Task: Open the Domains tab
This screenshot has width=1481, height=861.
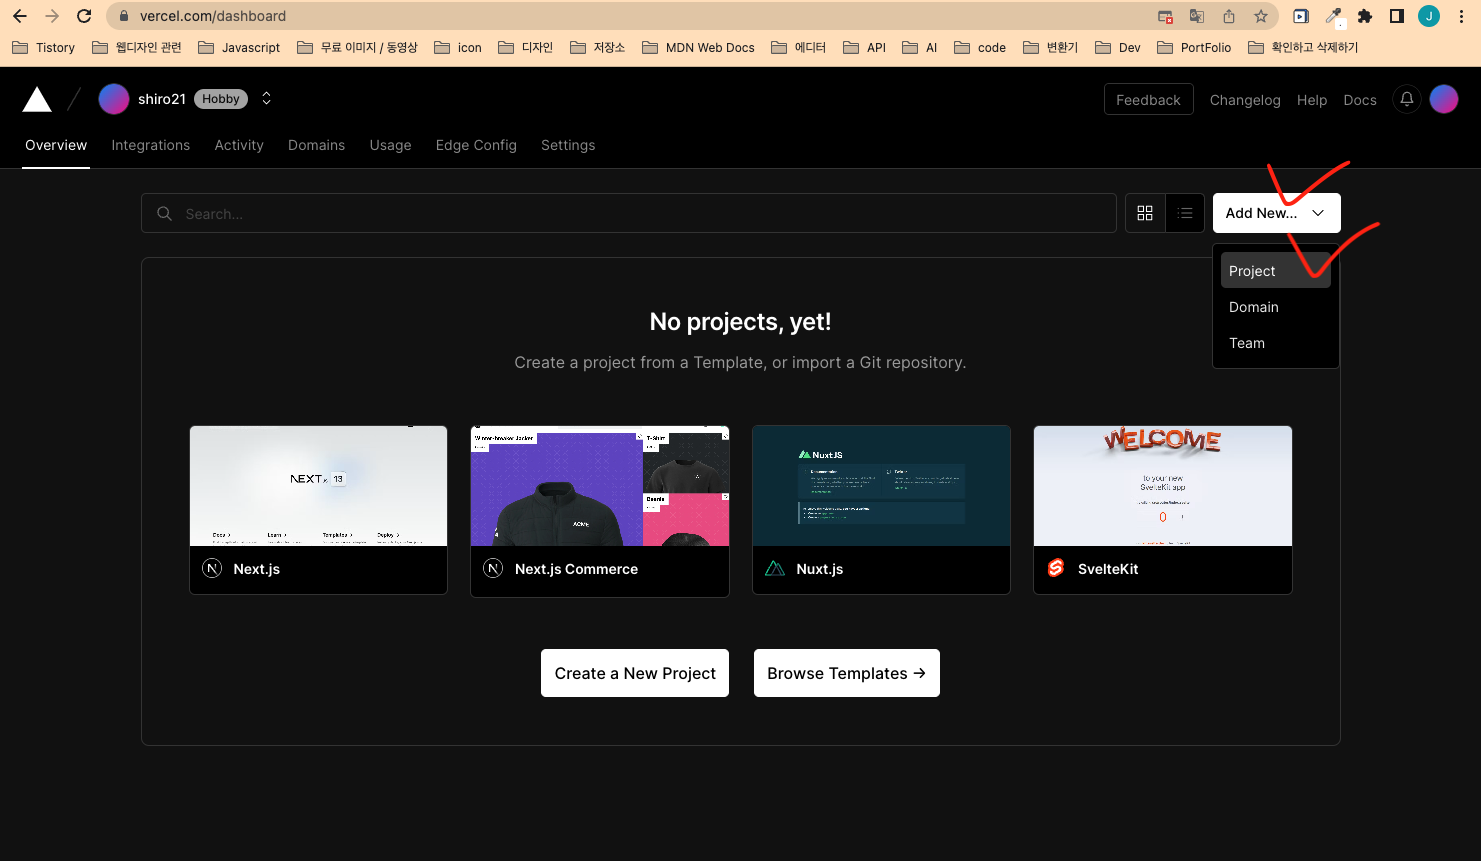Action: click(x=316, y=145)
